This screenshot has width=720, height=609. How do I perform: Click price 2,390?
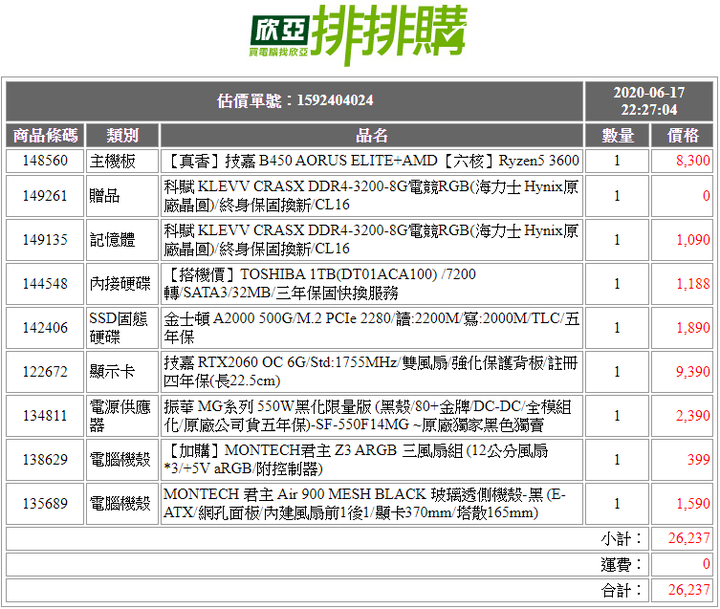pyautogui.click(x=693, y=416)
